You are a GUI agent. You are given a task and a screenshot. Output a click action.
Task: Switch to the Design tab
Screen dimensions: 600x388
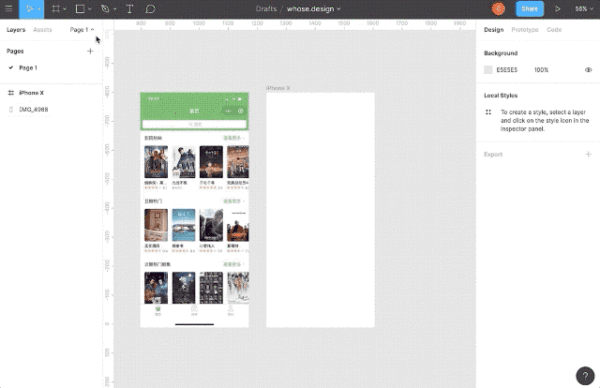pos(494,29)
